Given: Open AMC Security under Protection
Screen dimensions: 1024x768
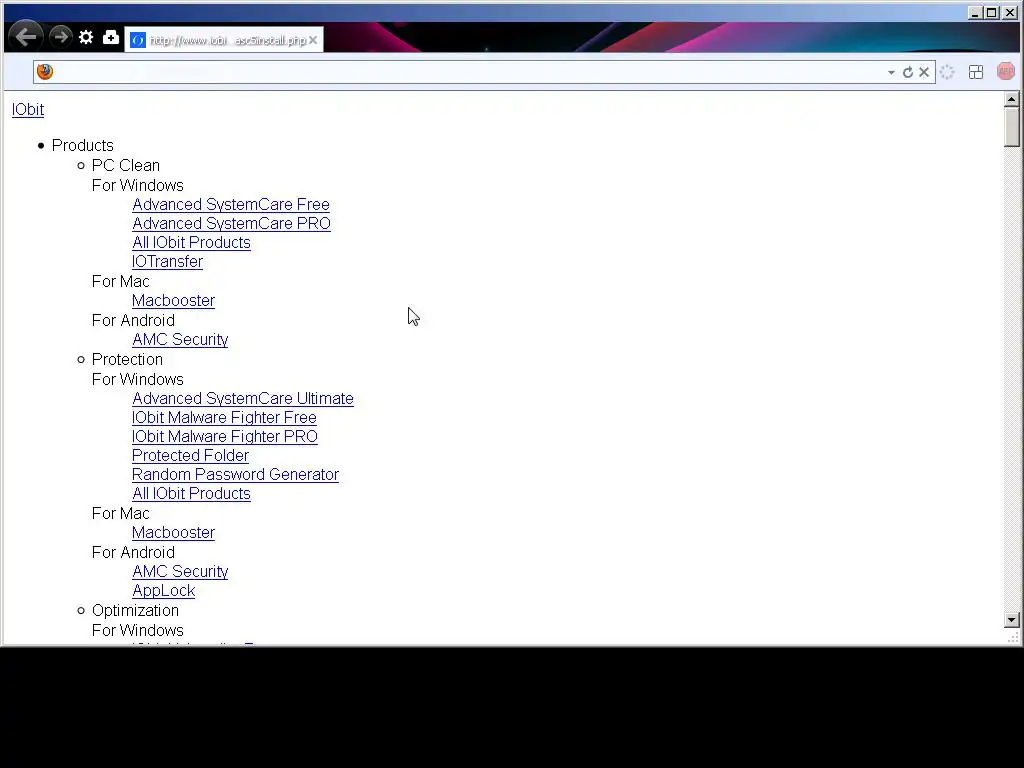Looking at the screenshot, I should (x=180, y=571).
